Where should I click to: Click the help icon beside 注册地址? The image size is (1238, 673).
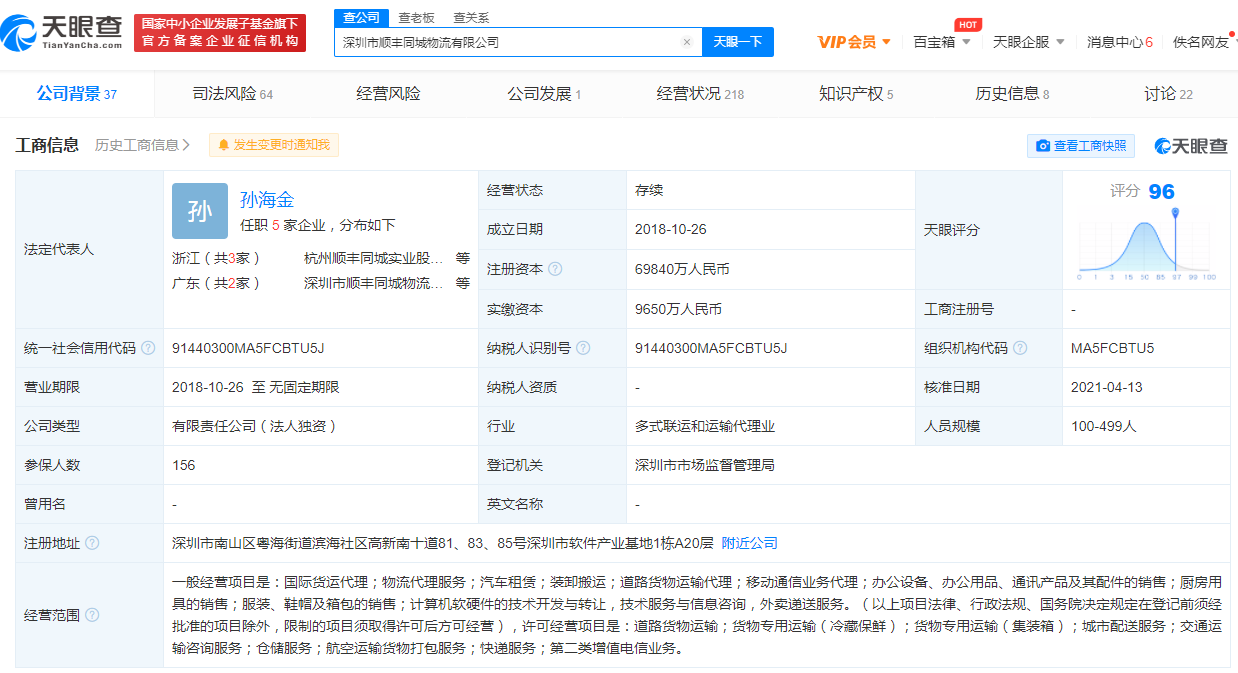(92, 543)
